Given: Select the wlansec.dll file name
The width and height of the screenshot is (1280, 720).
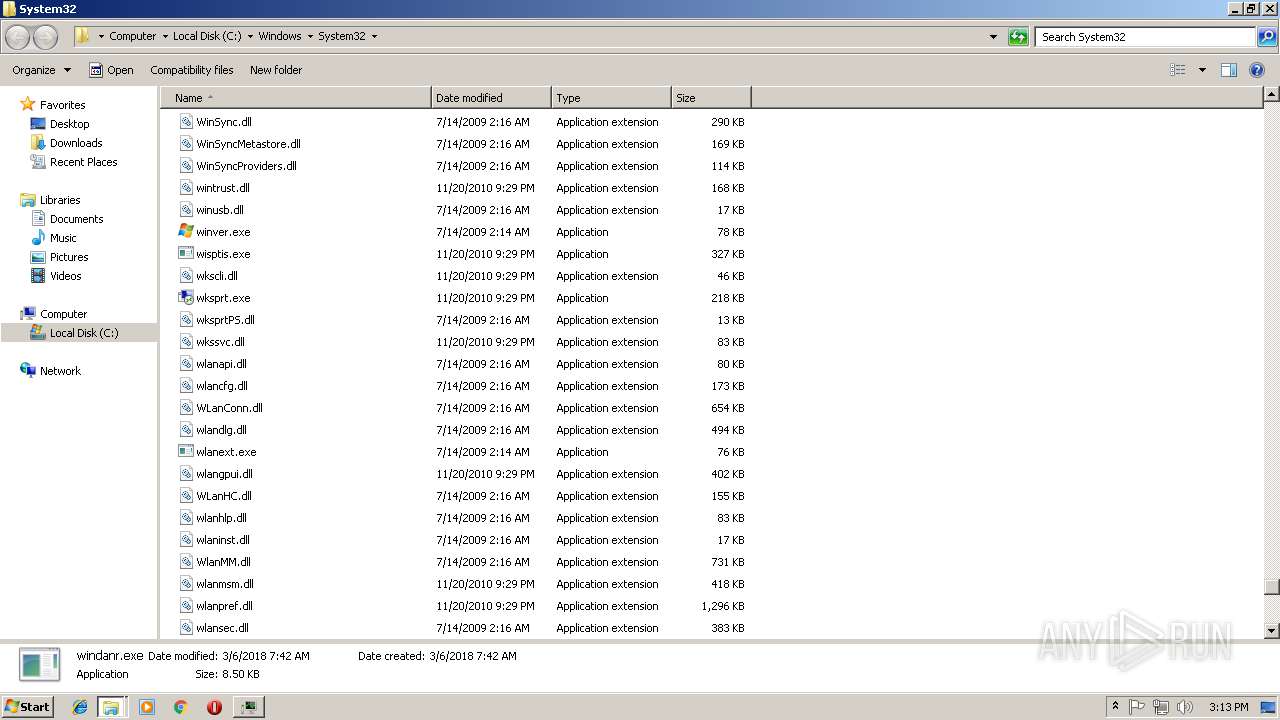Looking at the screenshot, I should click(222, 628).
